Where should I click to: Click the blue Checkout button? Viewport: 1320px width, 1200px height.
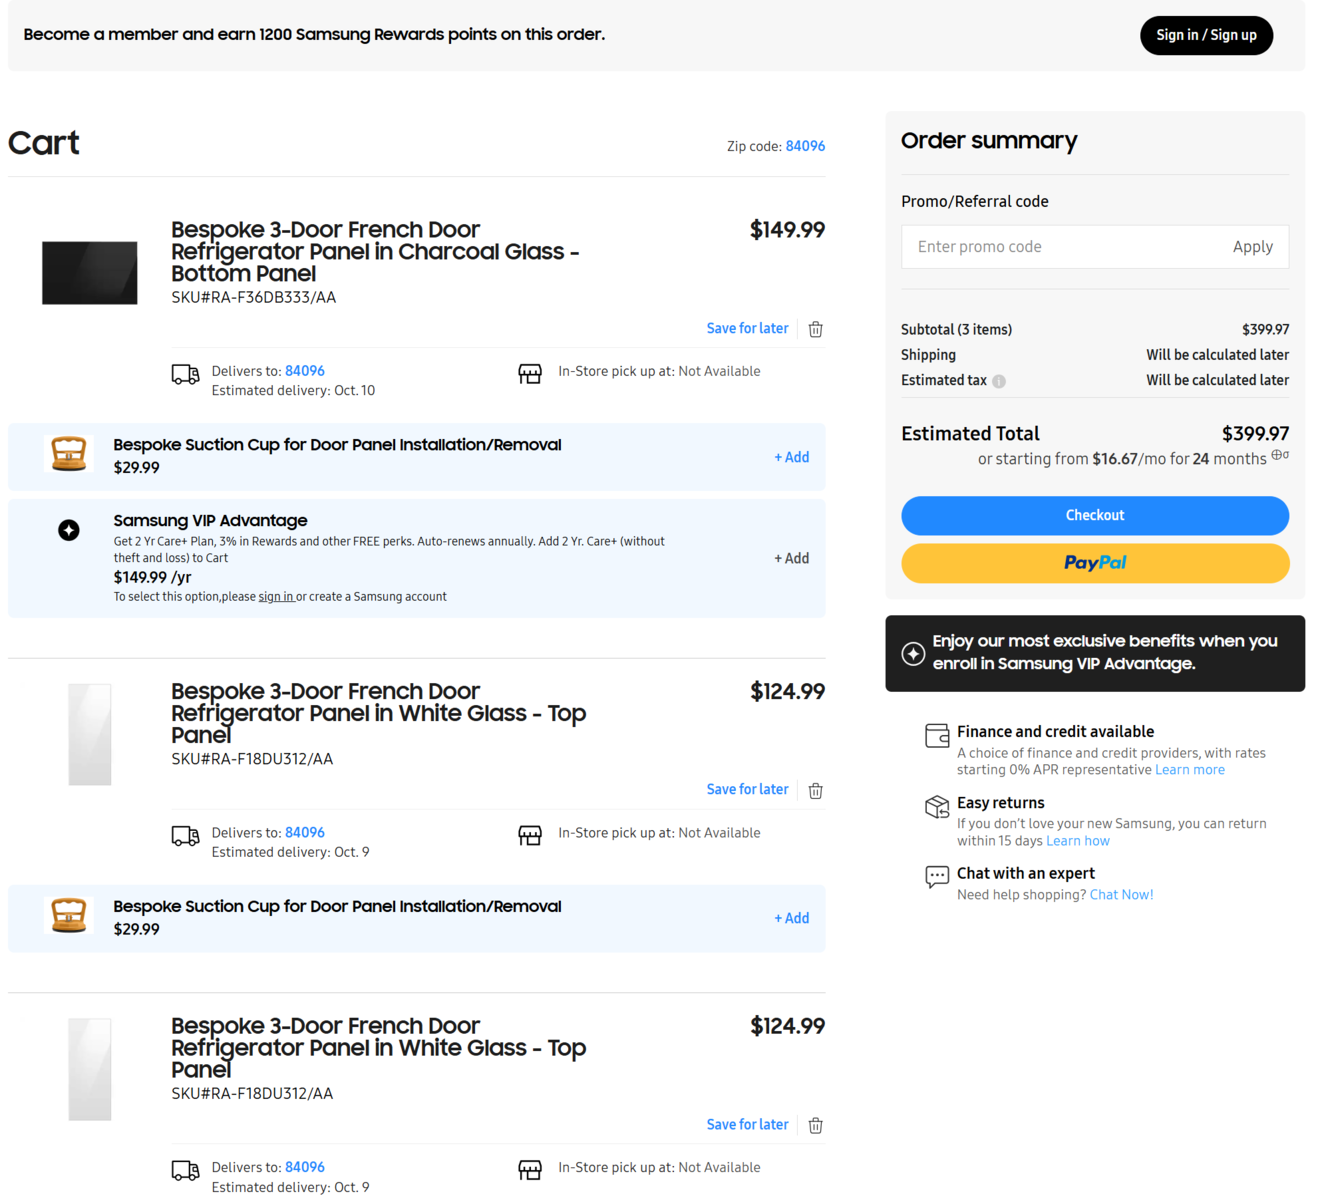pyautogui.click(x=1095, y=515)
